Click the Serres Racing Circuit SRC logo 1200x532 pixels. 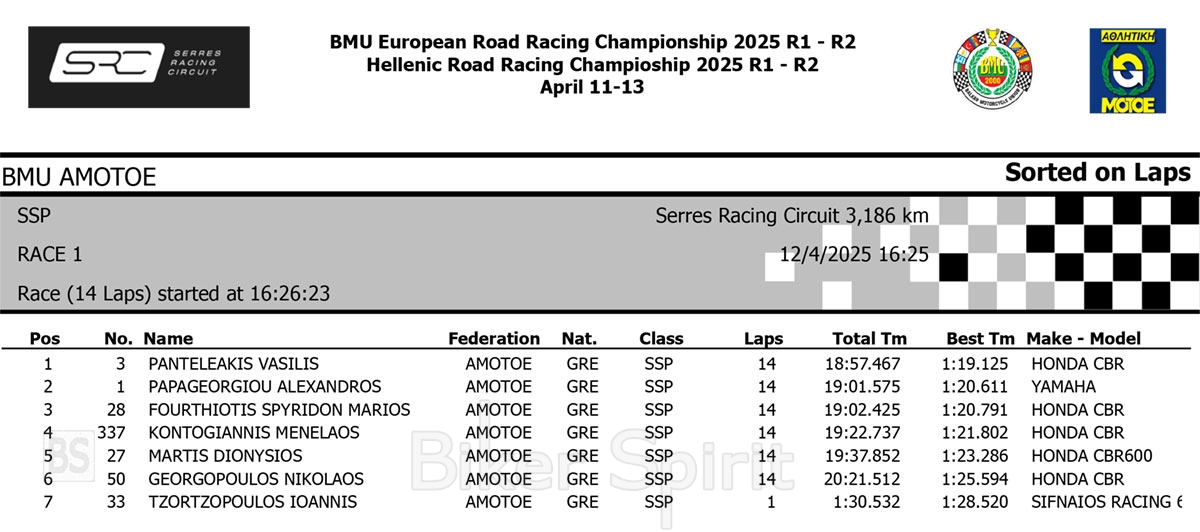click(139, 66)
